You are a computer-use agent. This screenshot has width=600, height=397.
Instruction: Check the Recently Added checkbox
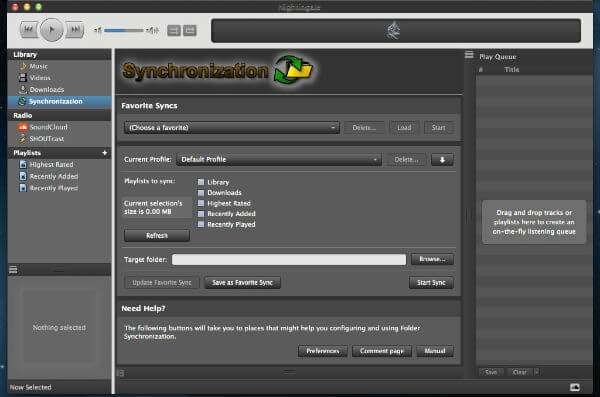(201, 214)
